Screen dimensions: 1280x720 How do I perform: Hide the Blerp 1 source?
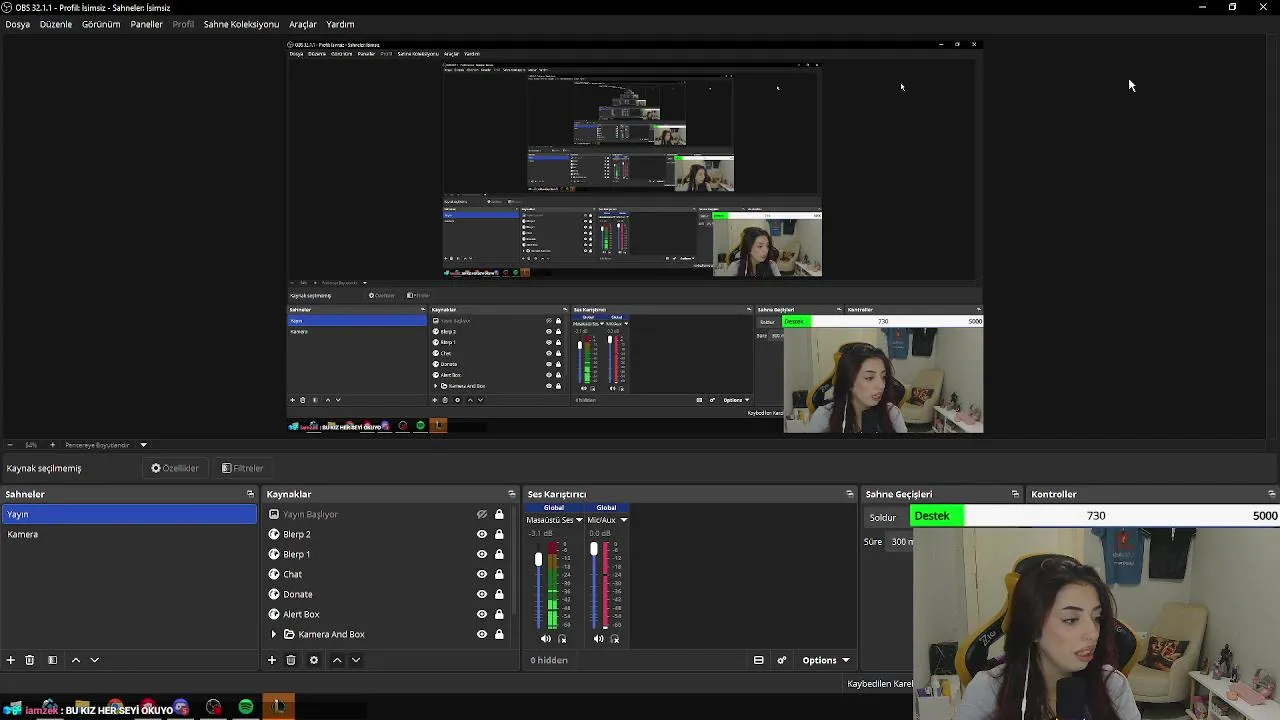[481, 554]
